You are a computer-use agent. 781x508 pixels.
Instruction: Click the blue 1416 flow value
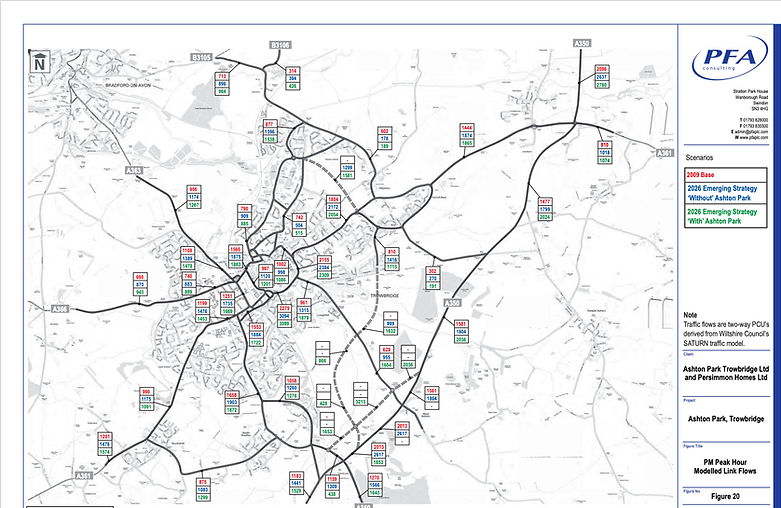point(392,259)
